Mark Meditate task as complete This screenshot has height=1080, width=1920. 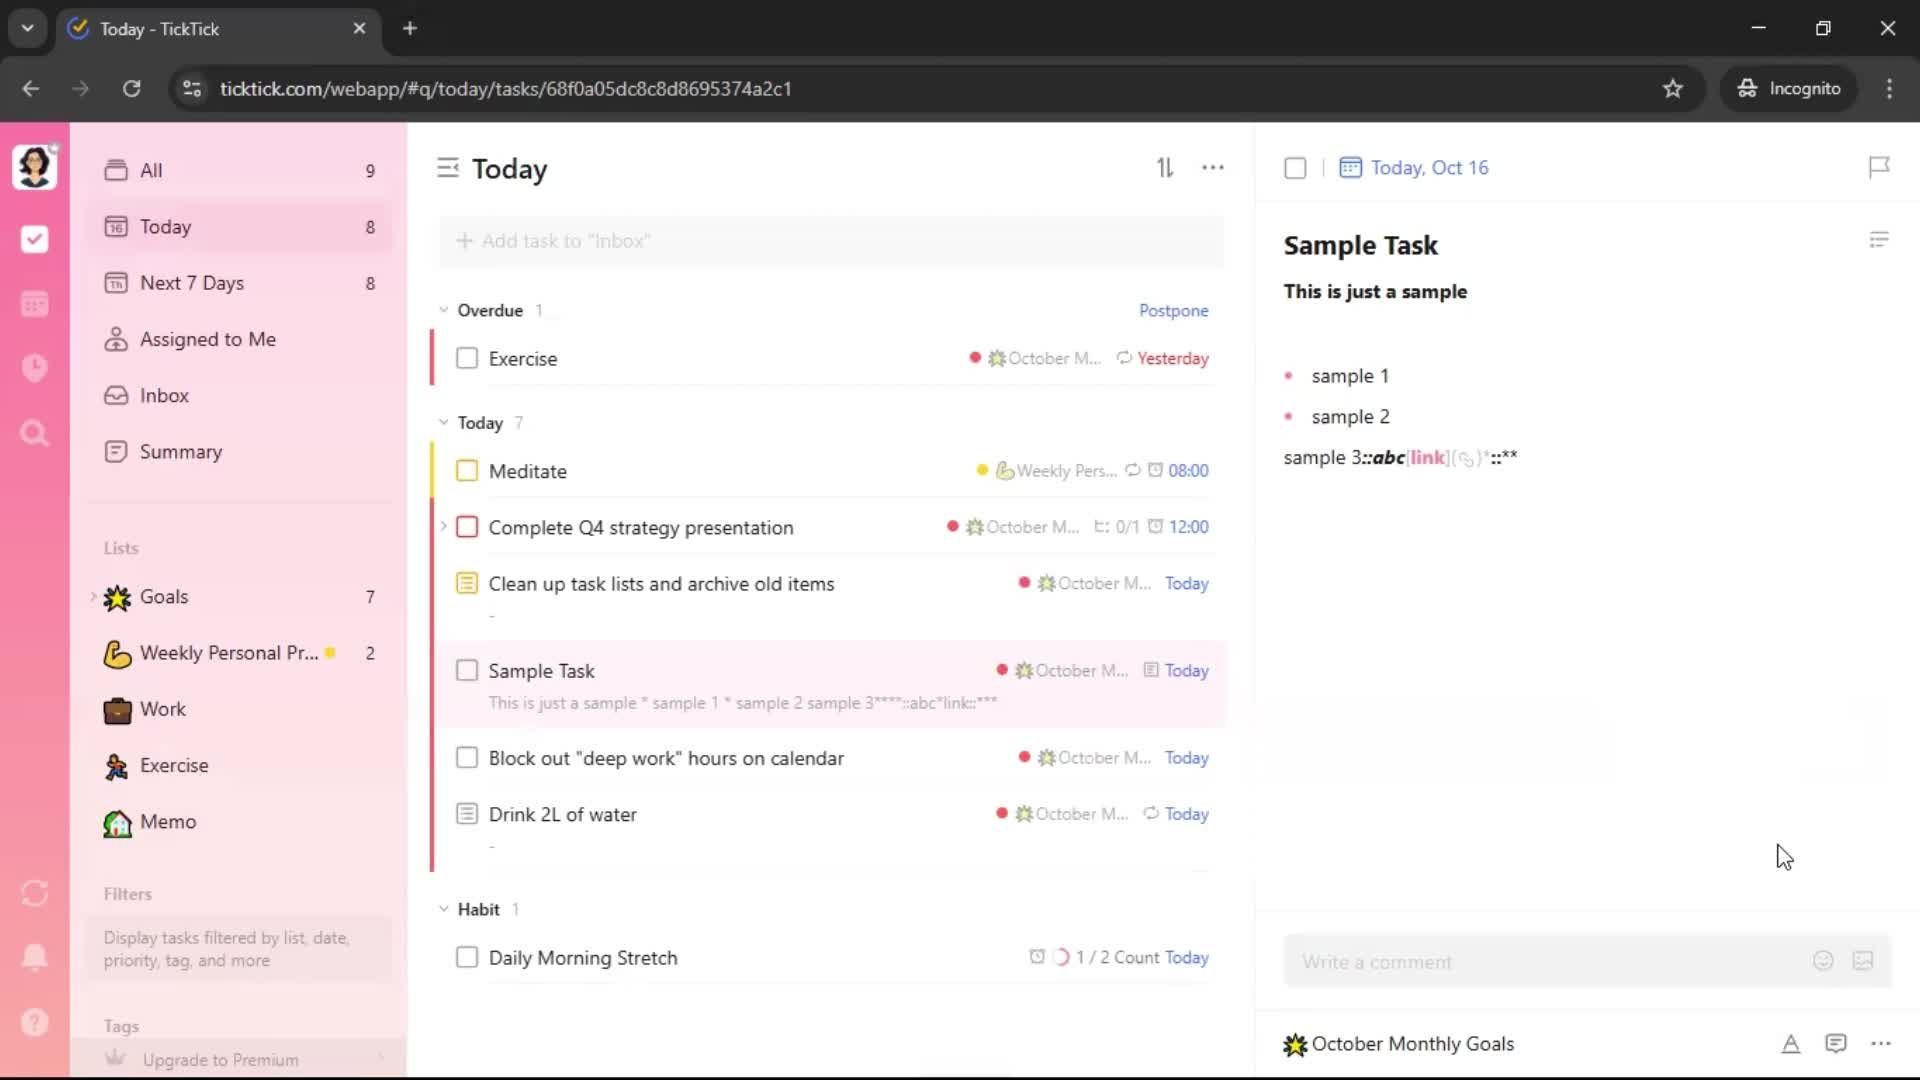467,471
